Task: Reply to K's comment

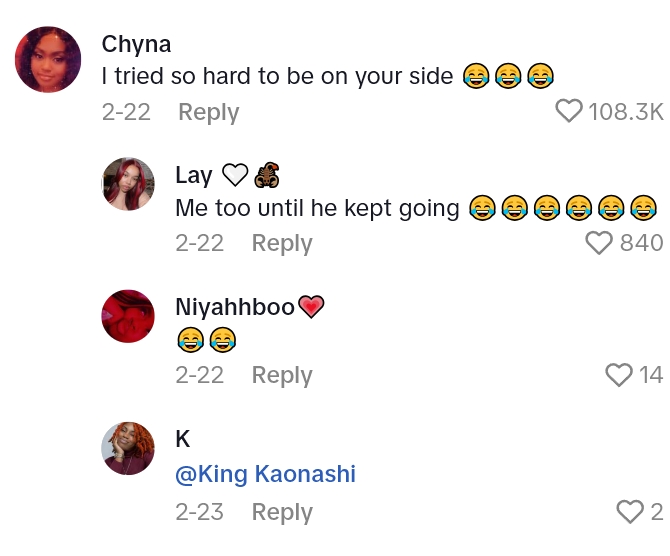Action: (x=282, y=512)
